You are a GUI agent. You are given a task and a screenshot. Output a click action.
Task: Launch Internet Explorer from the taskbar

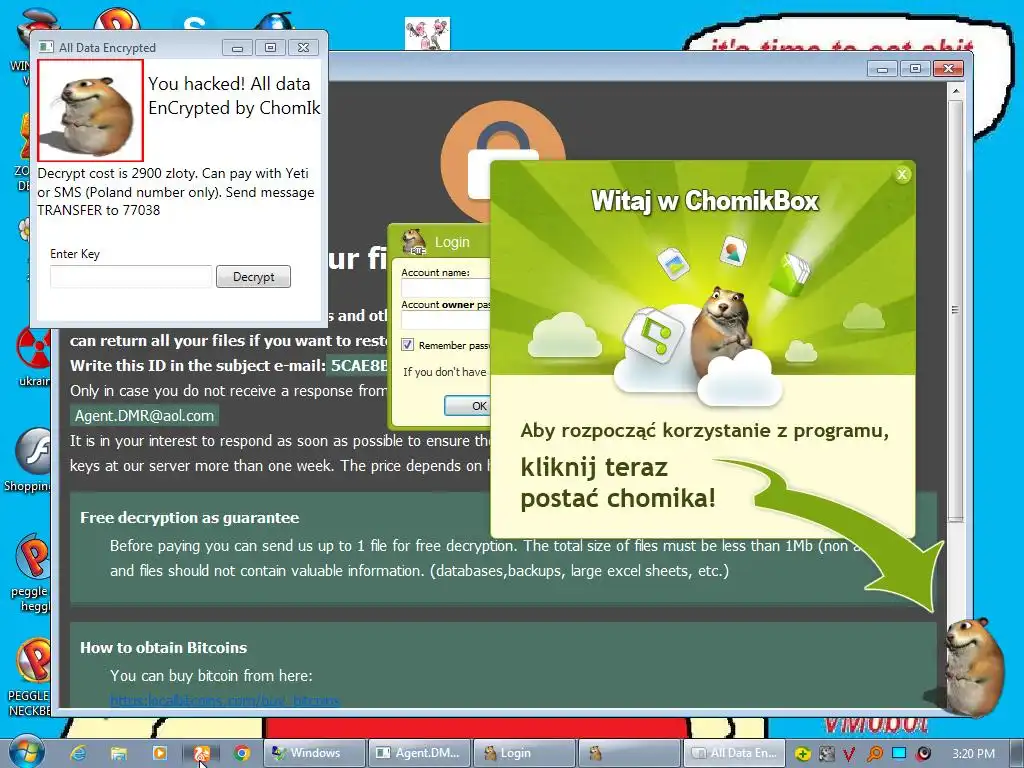78,753
